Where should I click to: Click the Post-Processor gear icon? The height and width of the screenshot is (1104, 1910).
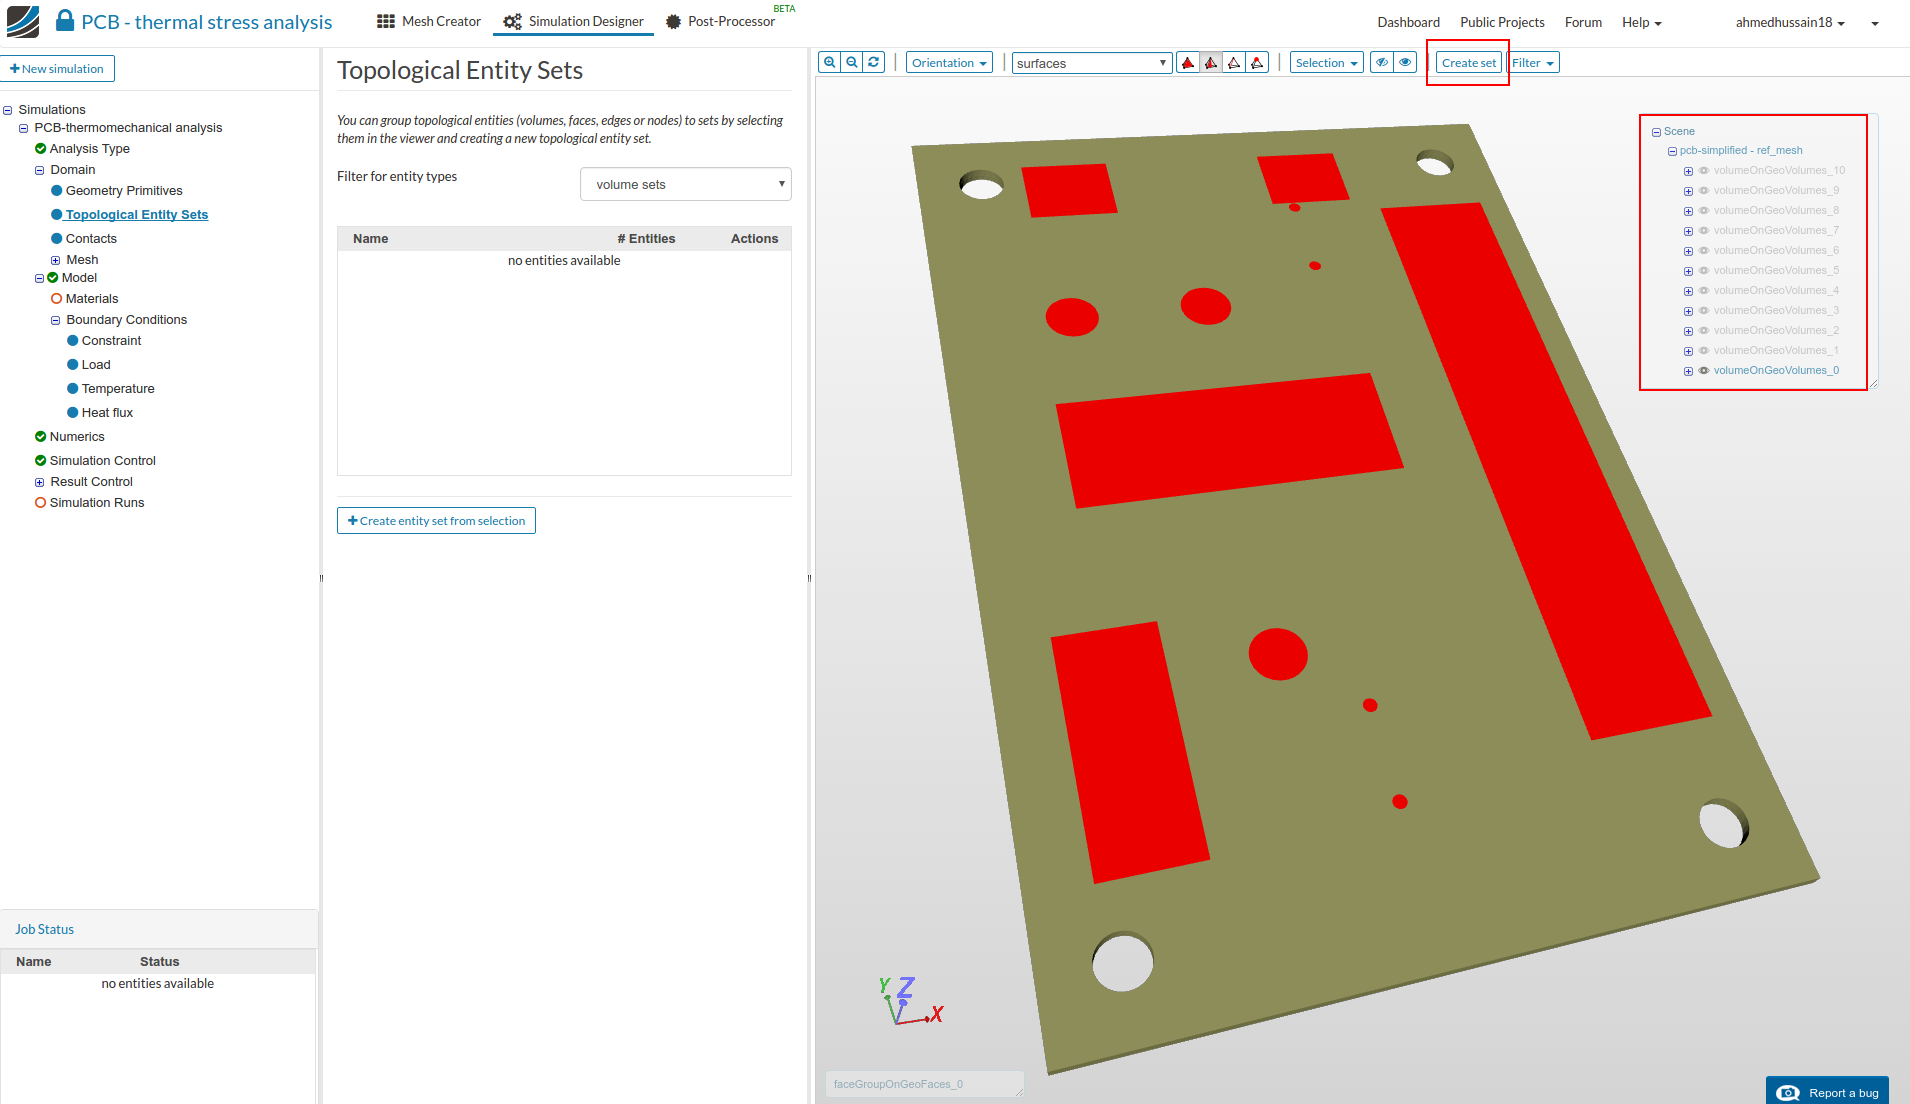(674, 21)
